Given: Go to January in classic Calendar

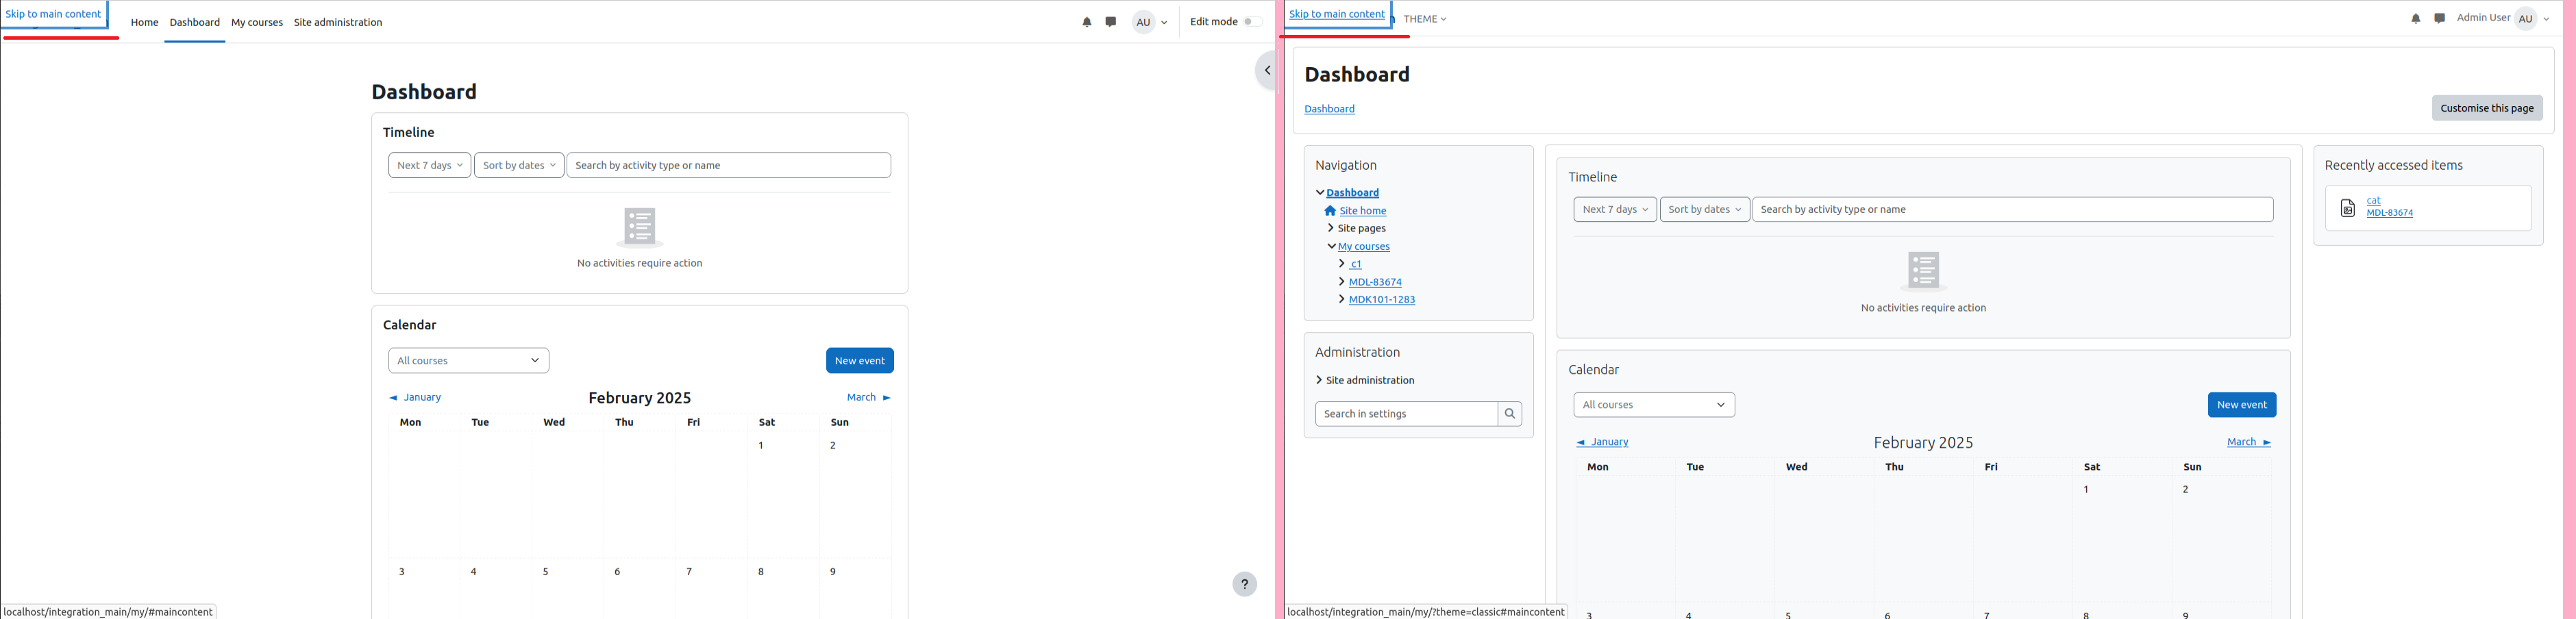Looking at the screenshot, I should [1602, 442].
